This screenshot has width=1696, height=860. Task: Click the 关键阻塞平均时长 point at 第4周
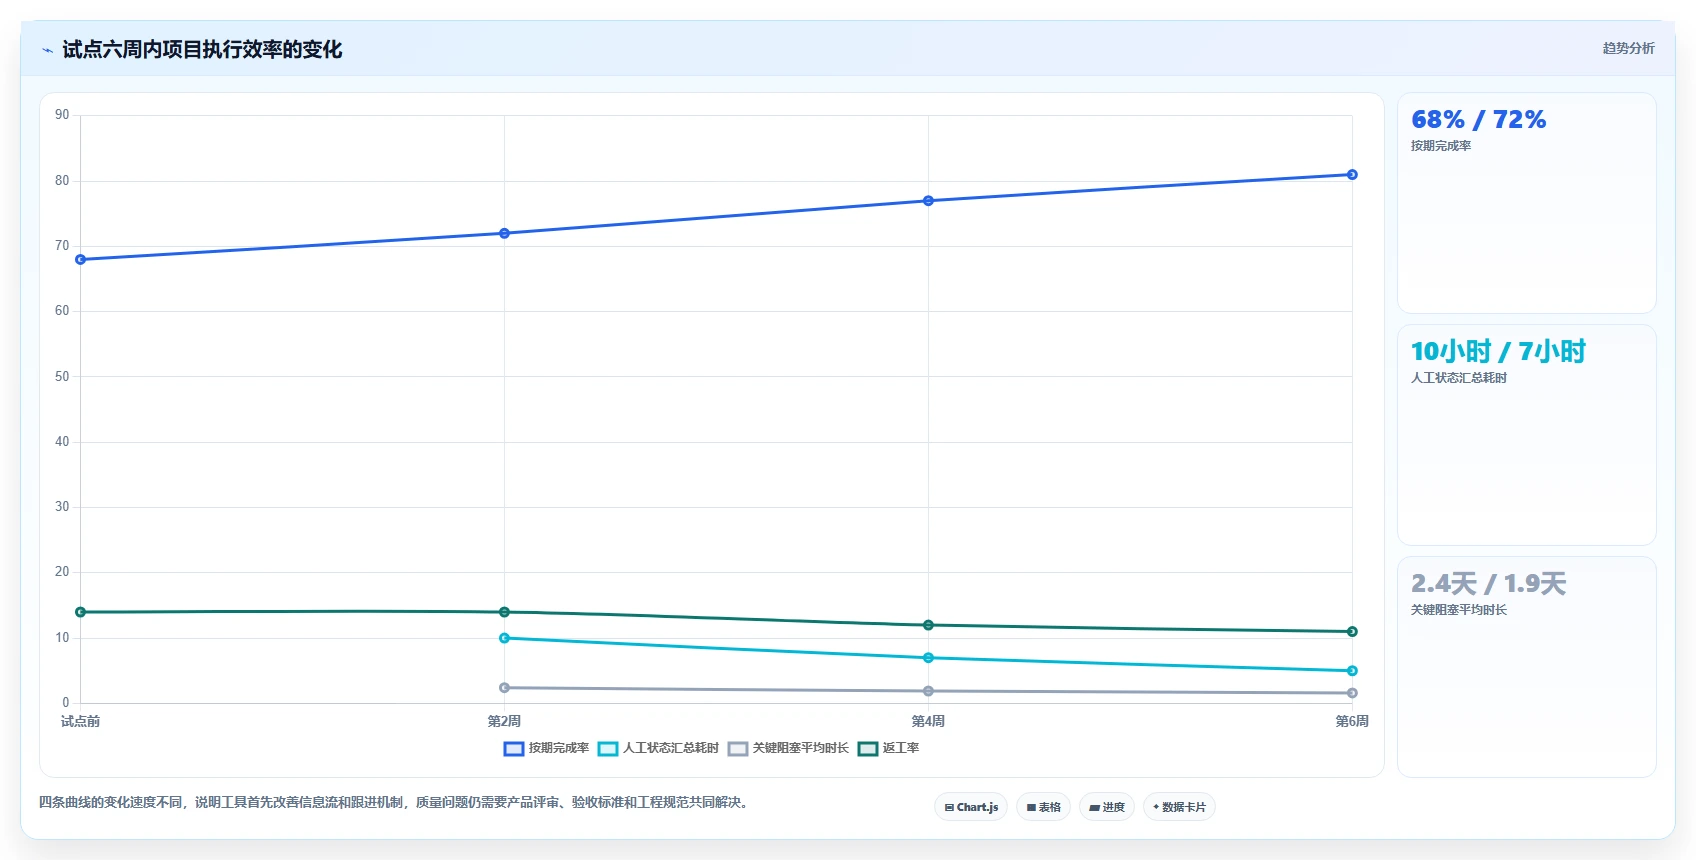point(928,691)
